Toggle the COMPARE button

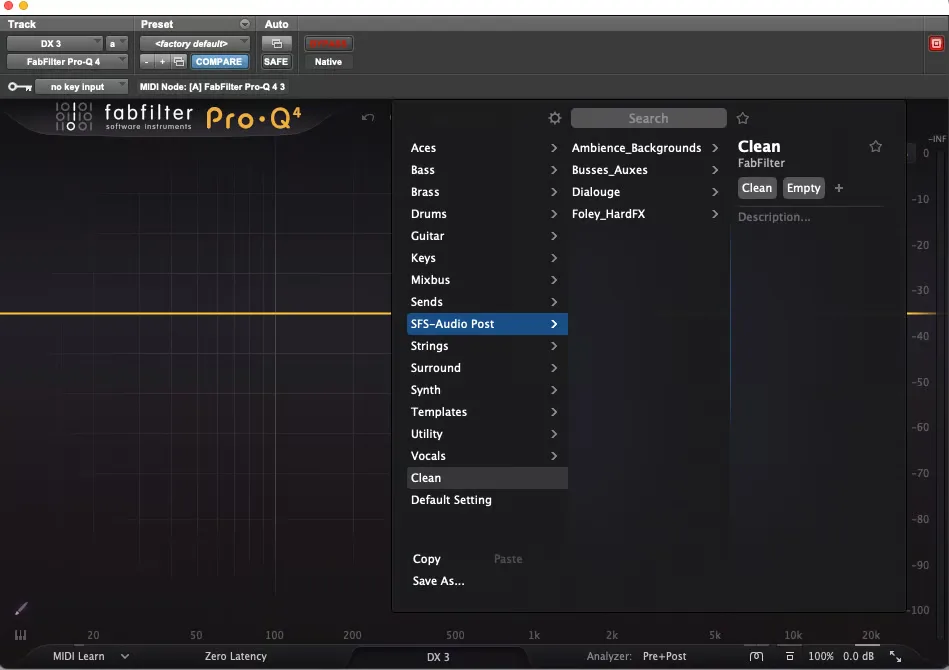pos(219,62)
